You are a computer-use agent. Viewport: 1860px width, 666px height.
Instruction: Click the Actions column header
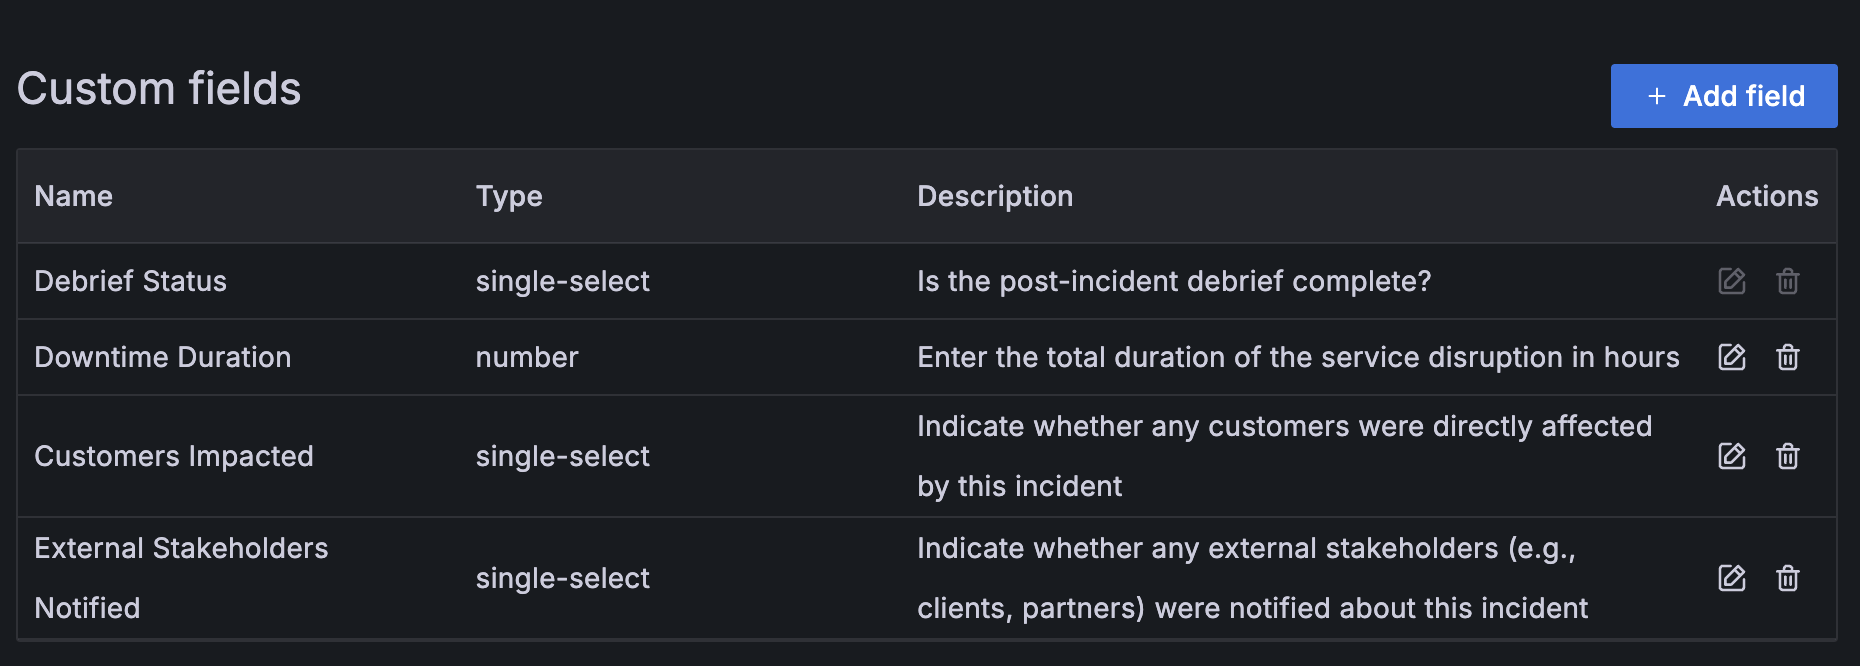pyautogui.click(x=1766, y=196)
